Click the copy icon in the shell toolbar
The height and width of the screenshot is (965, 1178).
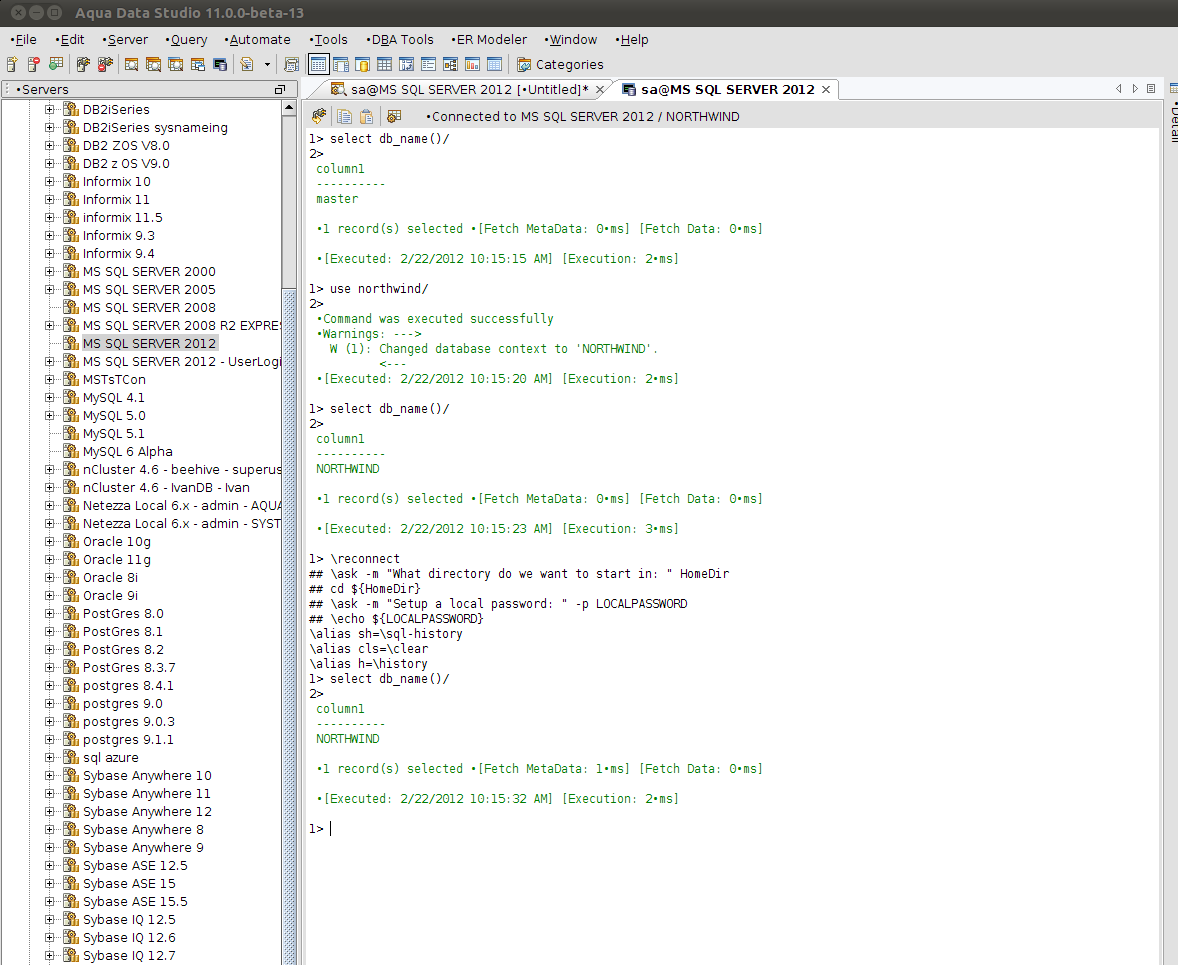344,116
